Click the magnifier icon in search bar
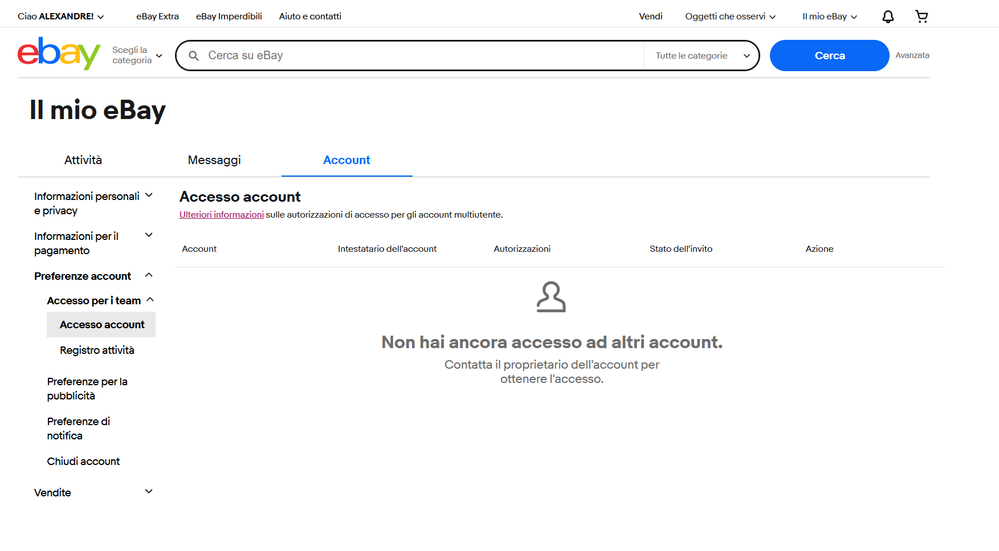999x551 pixels. pos(194,56)
